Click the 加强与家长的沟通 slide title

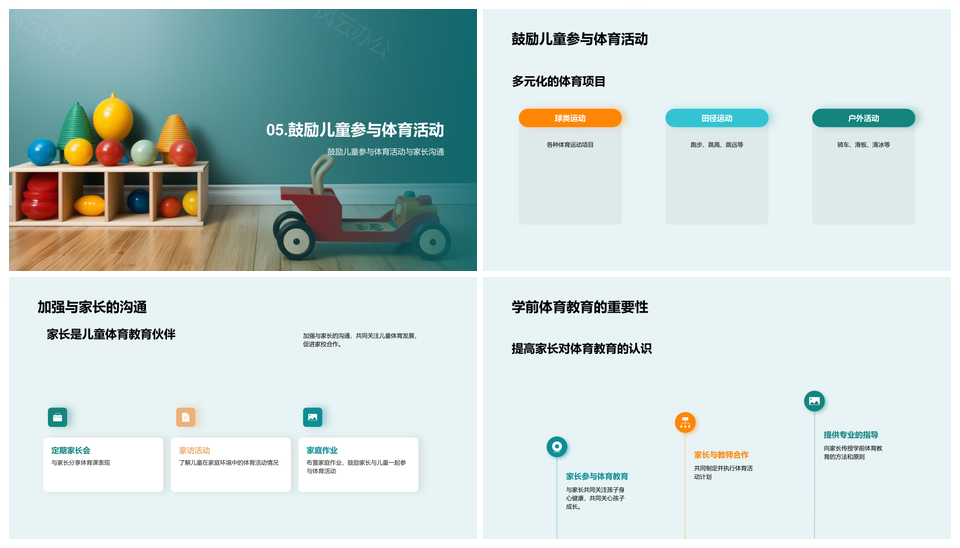pos(99,307)
